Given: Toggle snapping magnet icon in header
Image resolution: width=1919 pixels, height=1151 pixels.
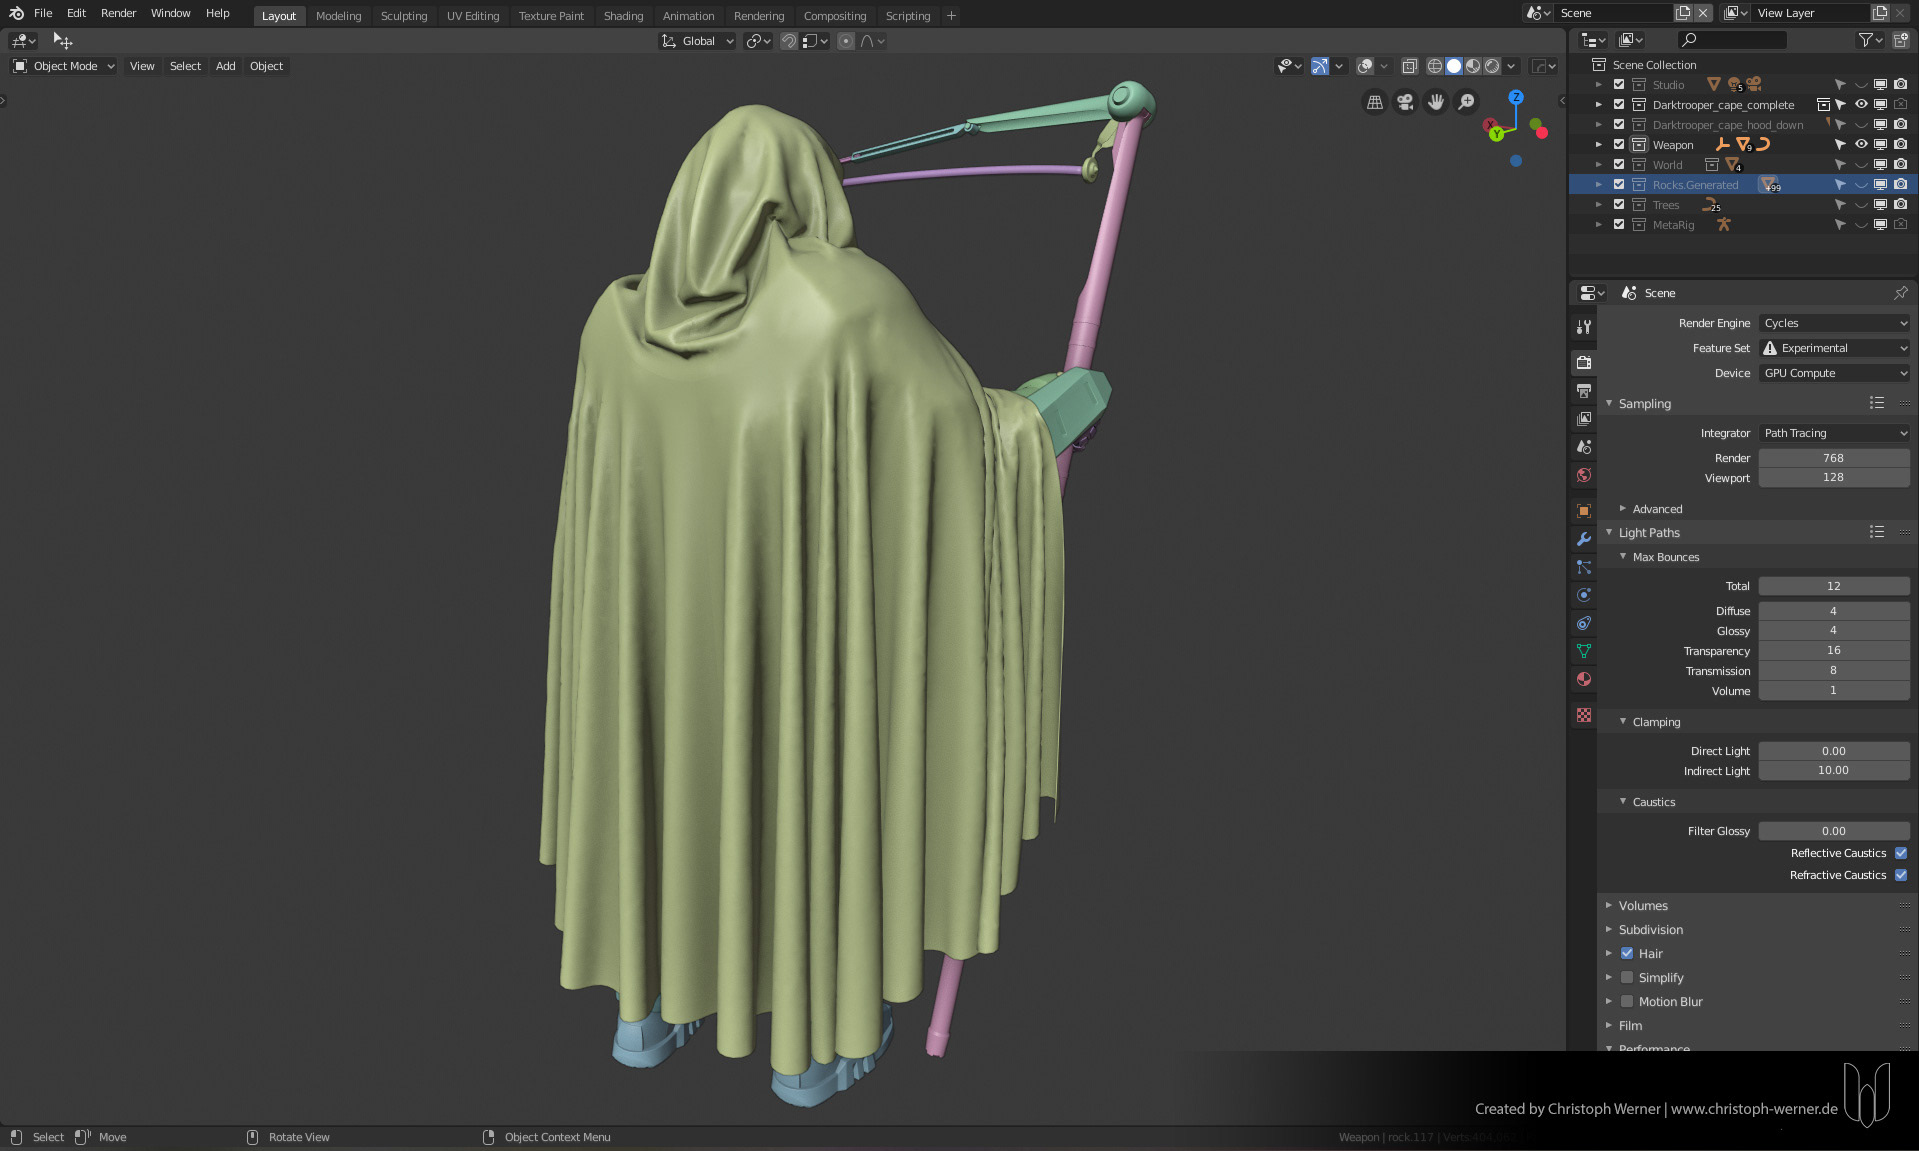Looking at the screenshot, I should [x=788, y=41].
